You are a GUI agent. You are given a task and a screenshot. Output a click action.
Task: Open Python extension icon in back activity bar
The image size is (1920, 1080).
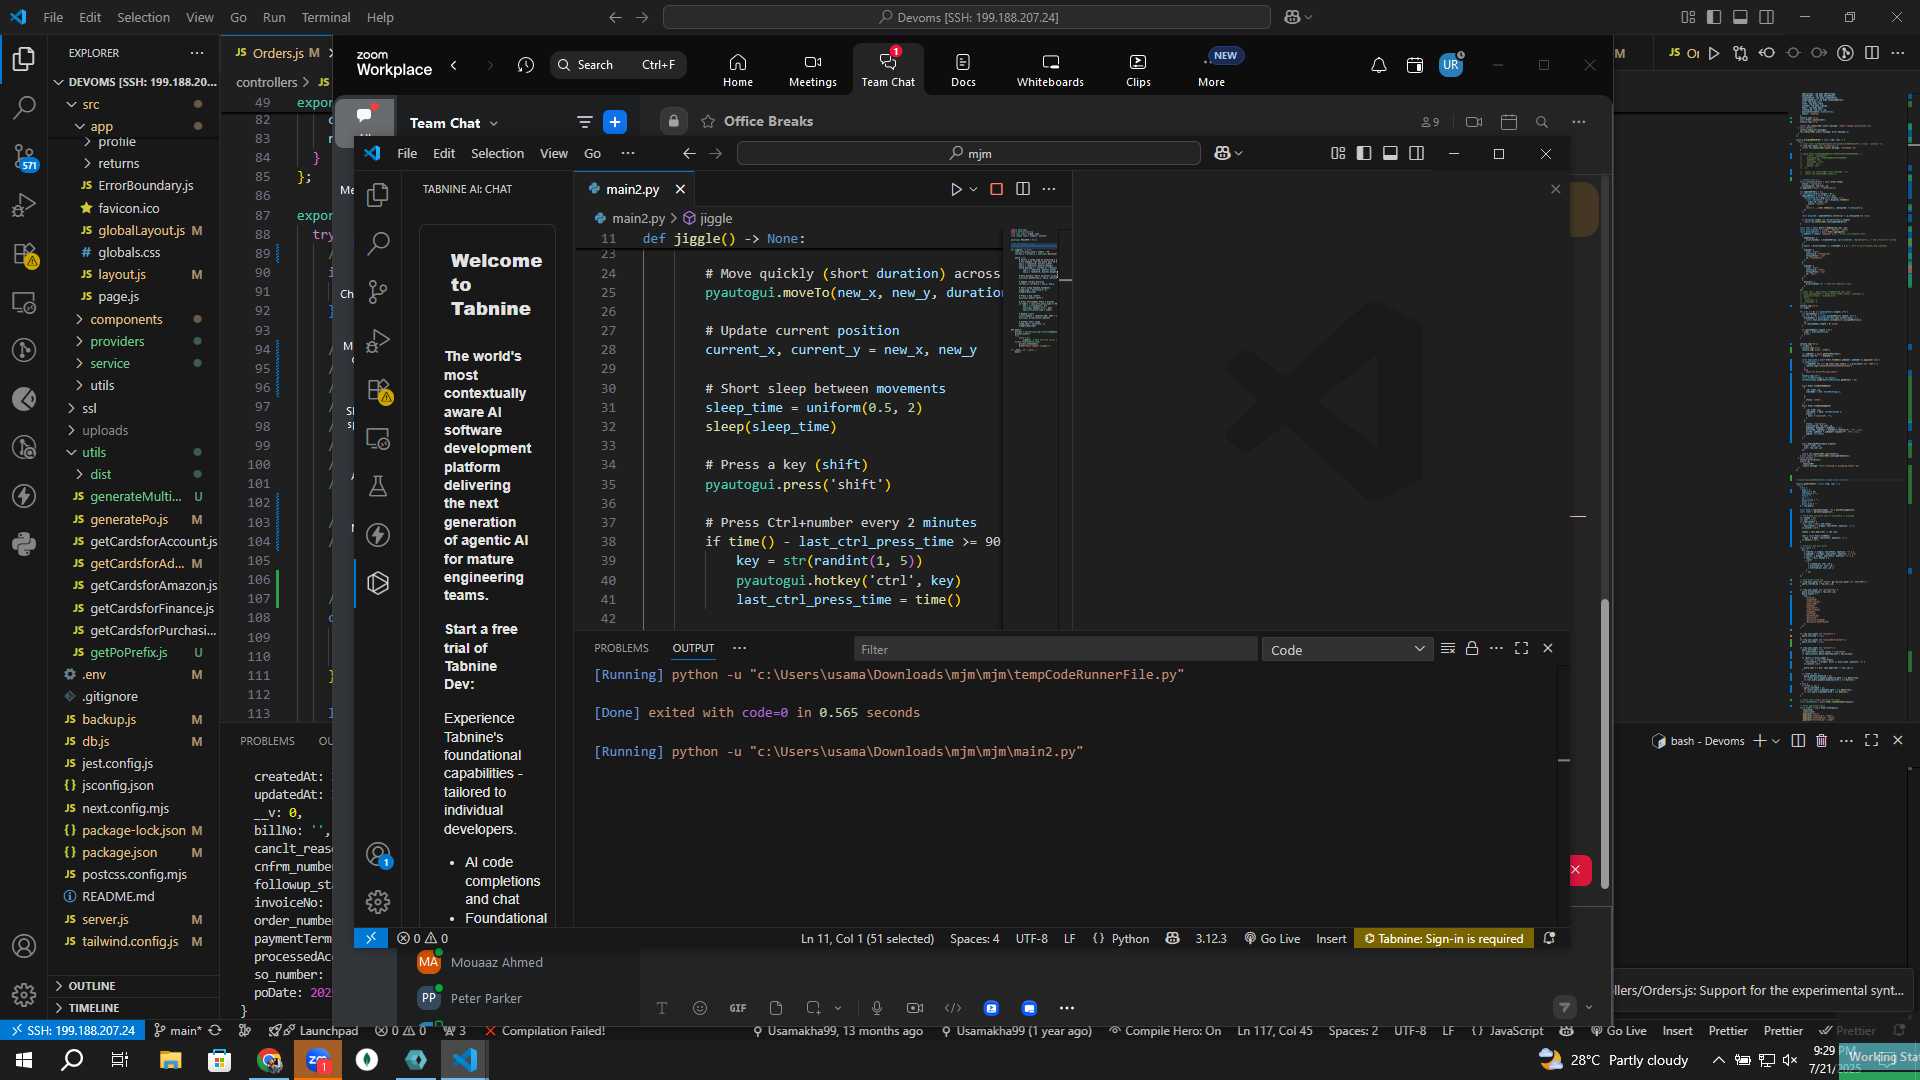tap(24, 544)
